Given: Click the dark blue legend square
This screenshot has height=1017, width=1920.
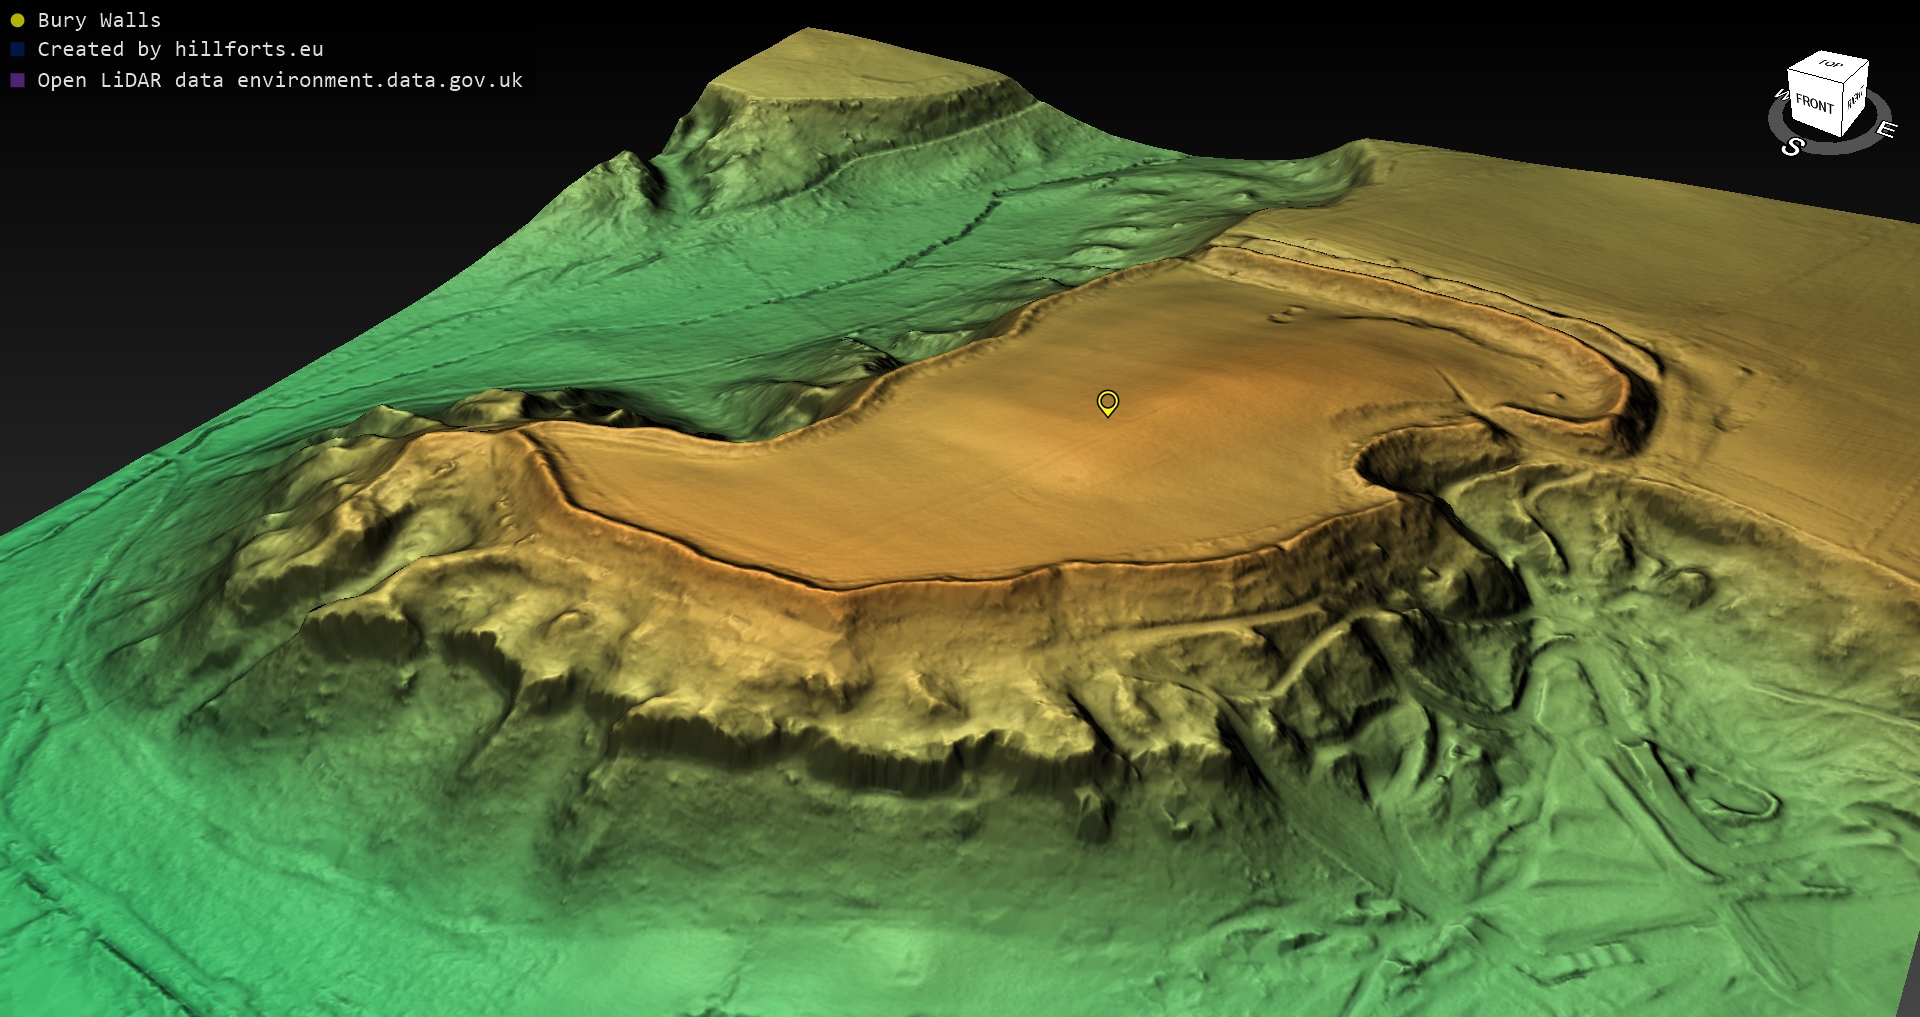Looking at the screenshot, I should pos(17,49).
